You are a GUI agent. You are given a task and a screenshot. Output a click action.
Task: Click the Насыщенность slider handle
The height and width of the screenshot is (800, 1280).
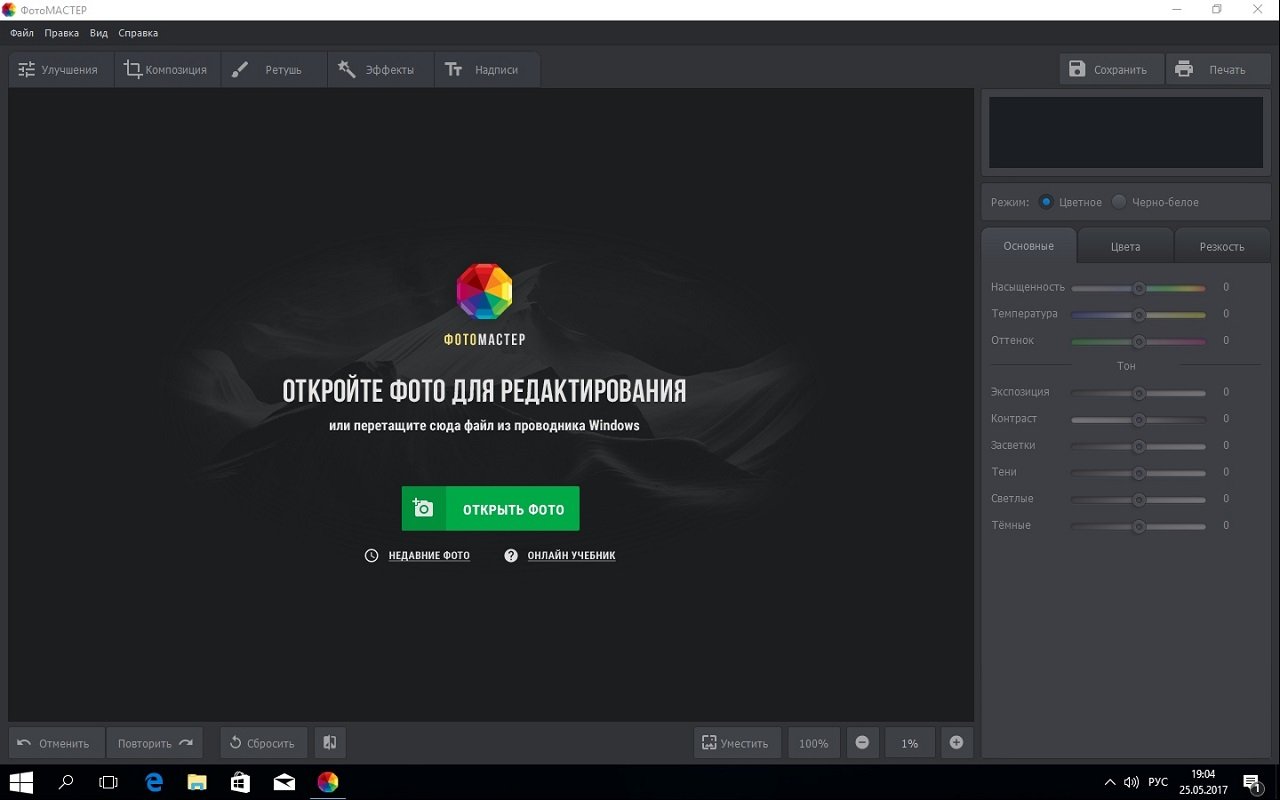[x=1138, y=288]
